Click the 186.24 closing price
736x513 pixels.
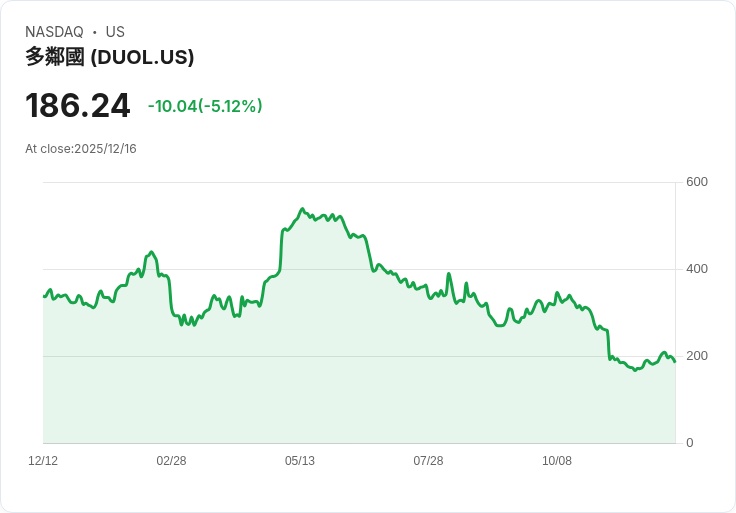pos(77,106)
